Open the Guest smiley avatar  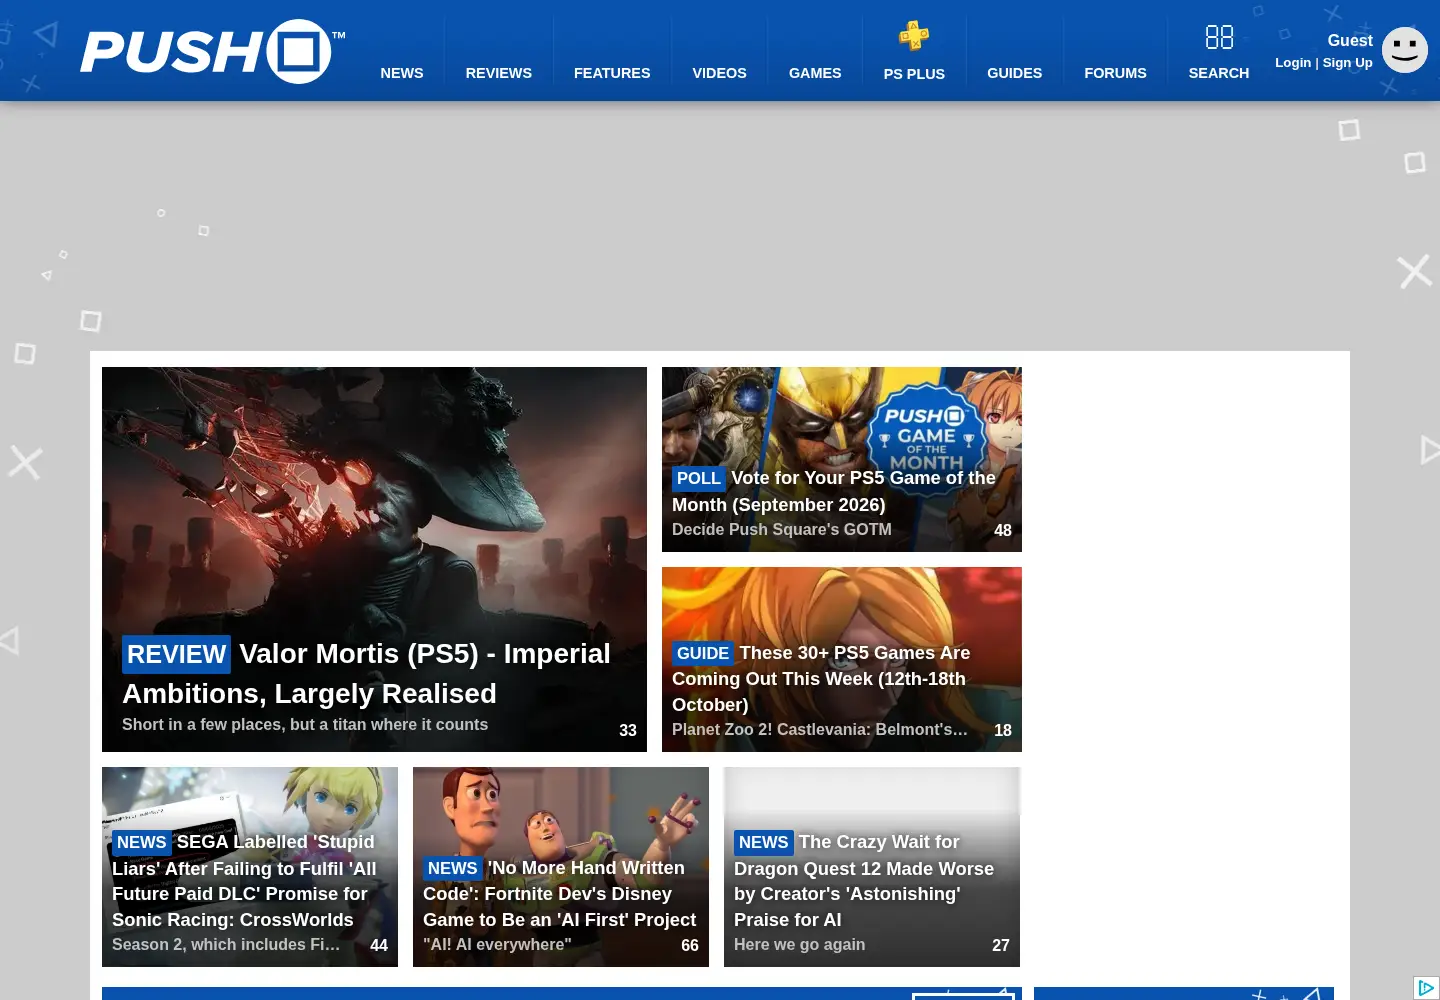(x=1405, y=50)
